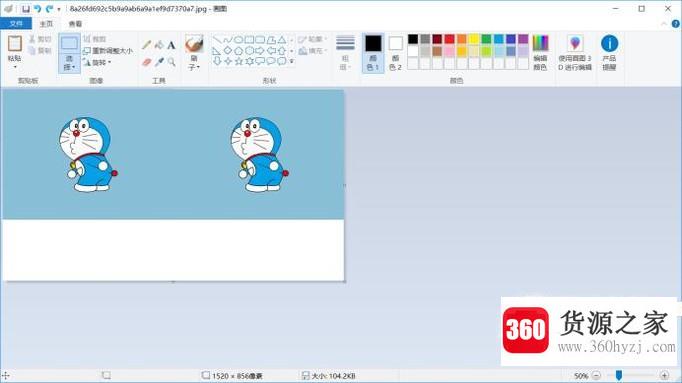Open the File (文件) menu tab
Viewport: 682px width, 383px height.
[x=16, y=23]
